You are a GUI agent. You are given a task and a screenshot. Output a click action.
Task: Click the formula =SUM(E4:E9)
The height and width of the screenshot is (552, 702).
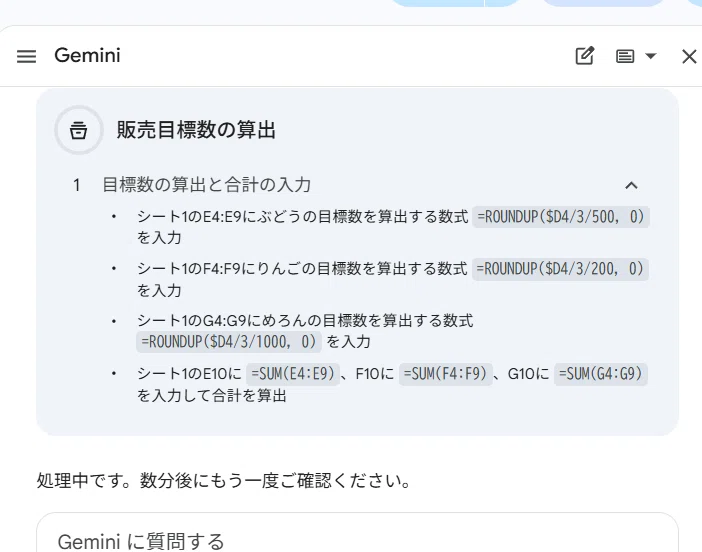tap(293, 374)
